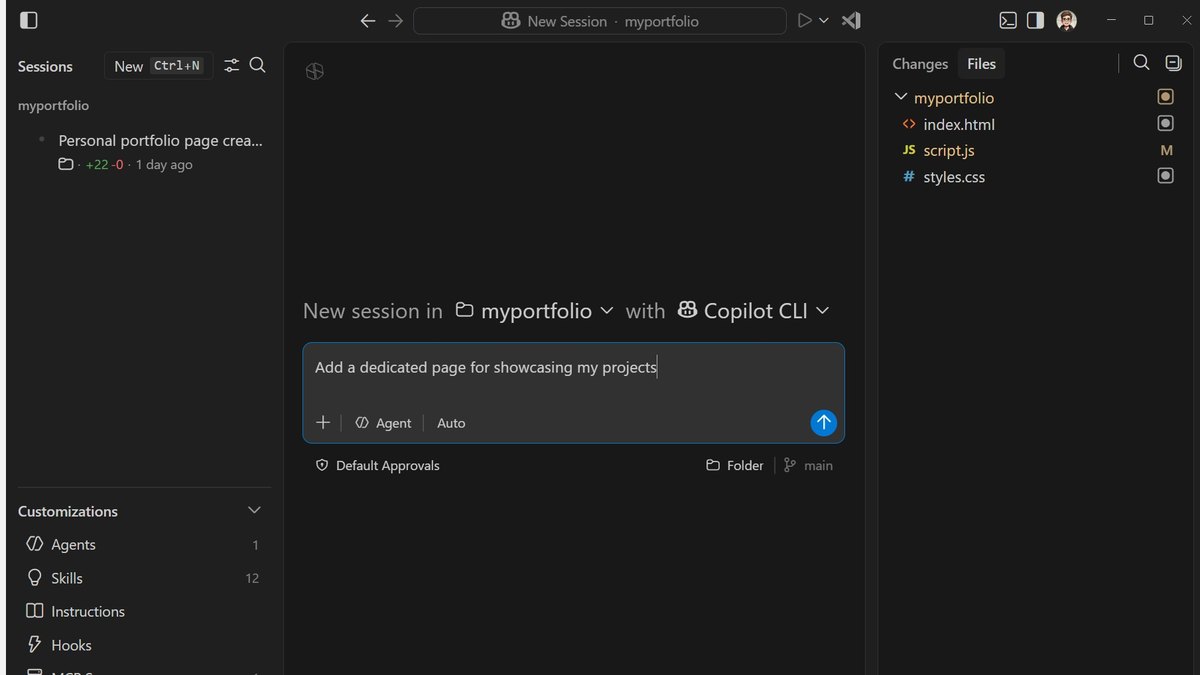Switch to the Files tab

coord(981,64)
